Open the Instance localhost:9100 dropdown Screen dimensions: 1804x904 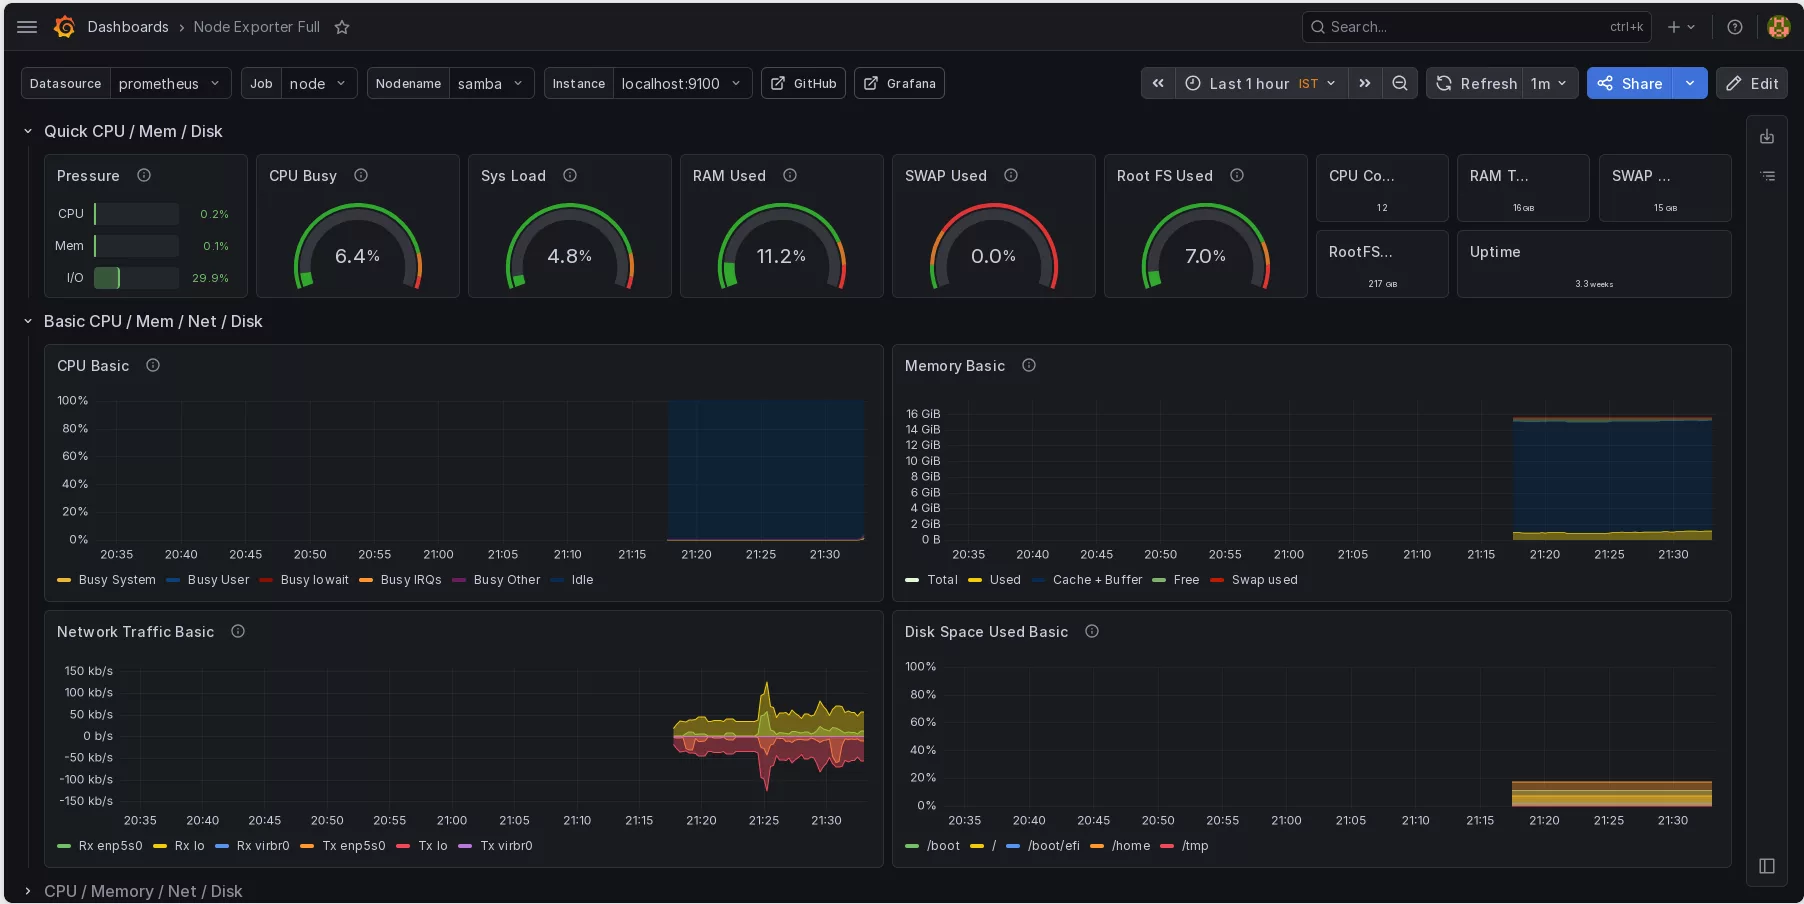(x=682, y=83)
